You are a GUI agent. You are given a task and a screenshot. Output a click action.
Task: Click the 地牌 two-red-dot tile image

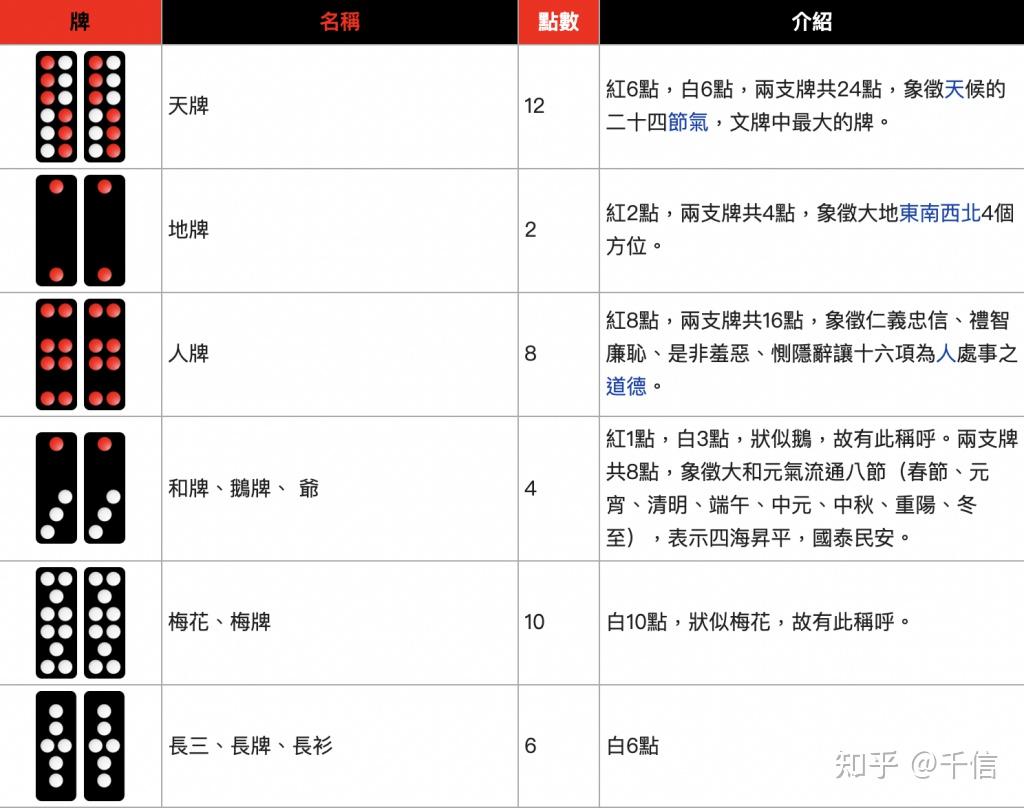80,230
